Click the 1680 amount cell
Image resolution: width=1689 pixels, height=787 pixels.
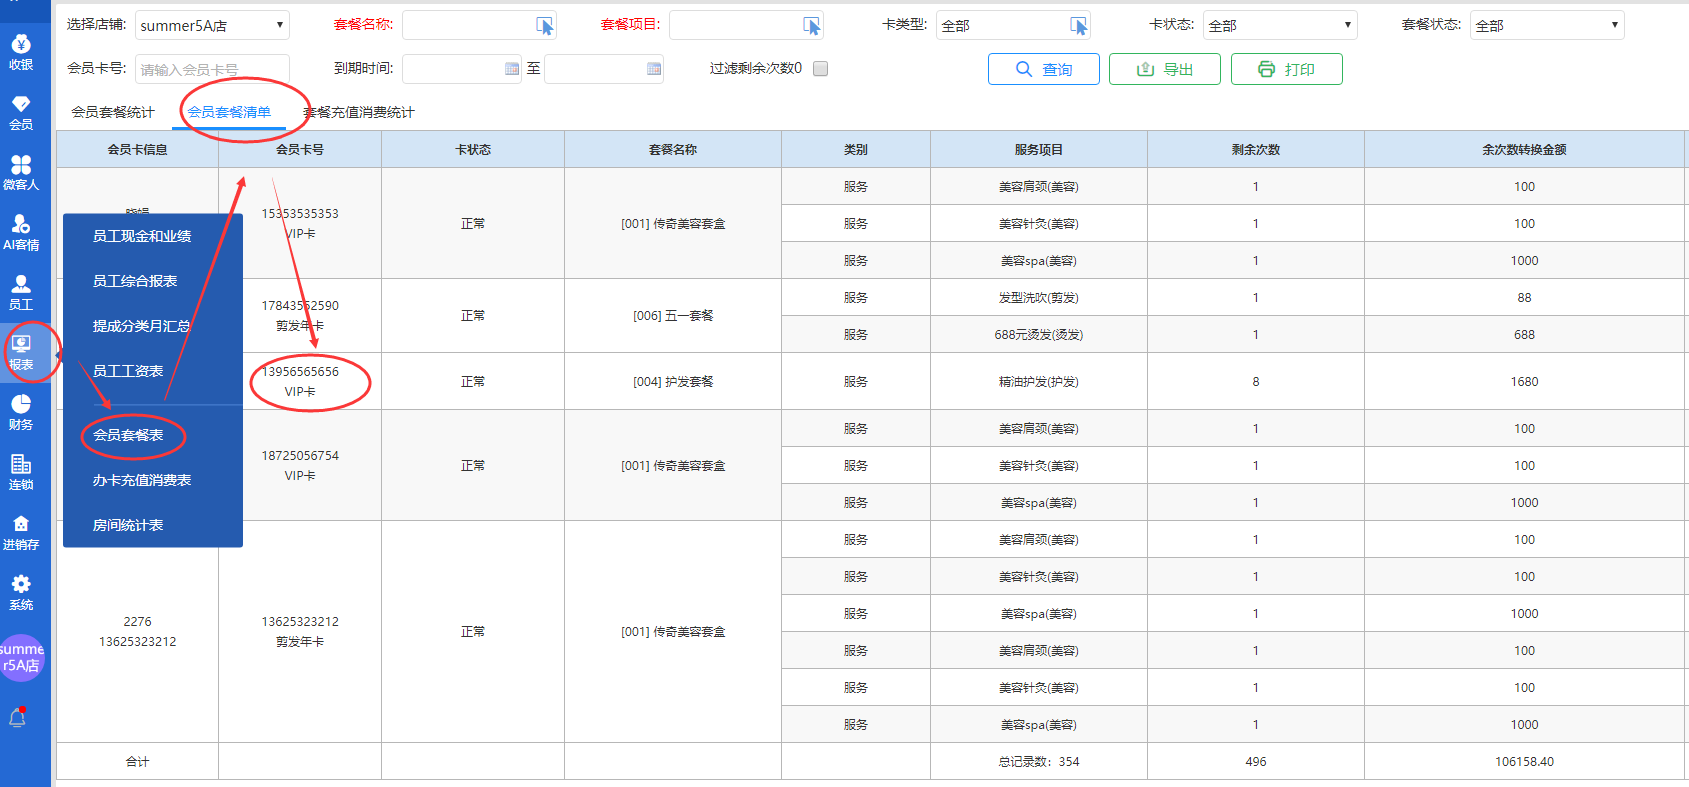click(x=1524, y=382)
